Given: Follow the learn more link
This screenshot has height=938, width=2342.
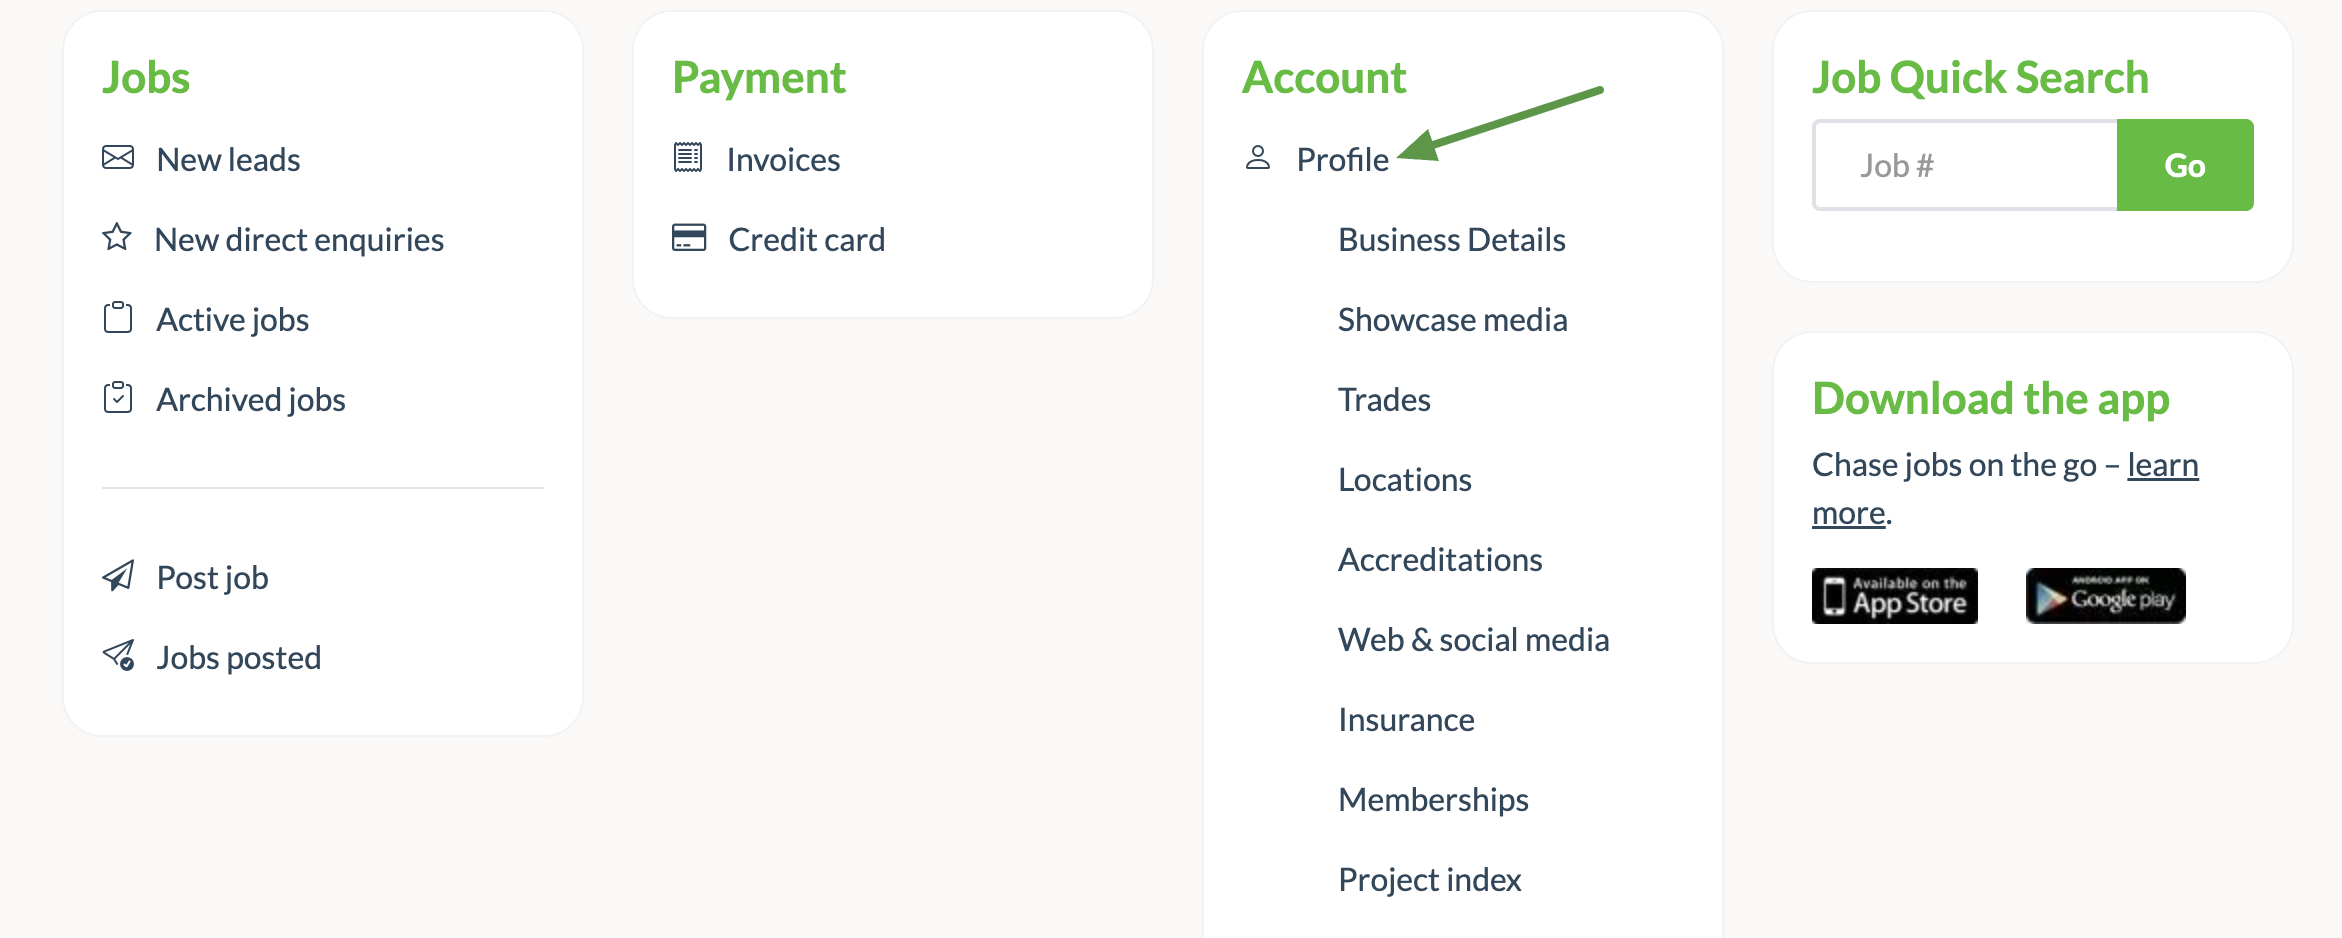Looking at the screenshot, I should (x=2162, y=466).
